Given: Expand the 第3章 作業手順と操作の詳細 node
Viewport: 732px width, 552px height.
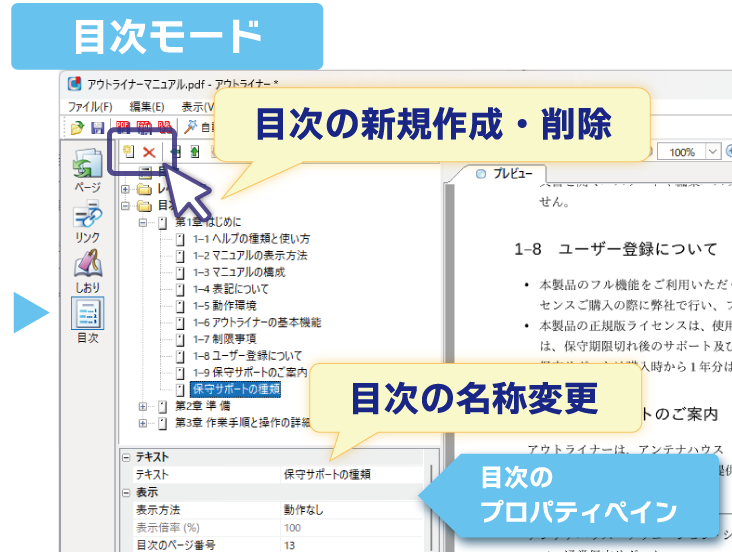Looking at the screenshot, I should (x=144, y=422).
